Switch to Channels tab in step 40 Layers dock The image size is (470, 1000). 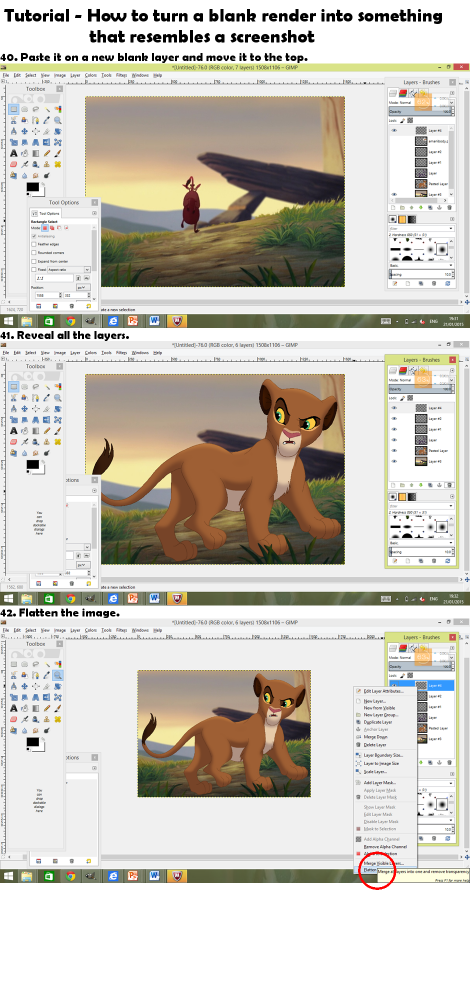pyautogui.click(x=403, y=93)
